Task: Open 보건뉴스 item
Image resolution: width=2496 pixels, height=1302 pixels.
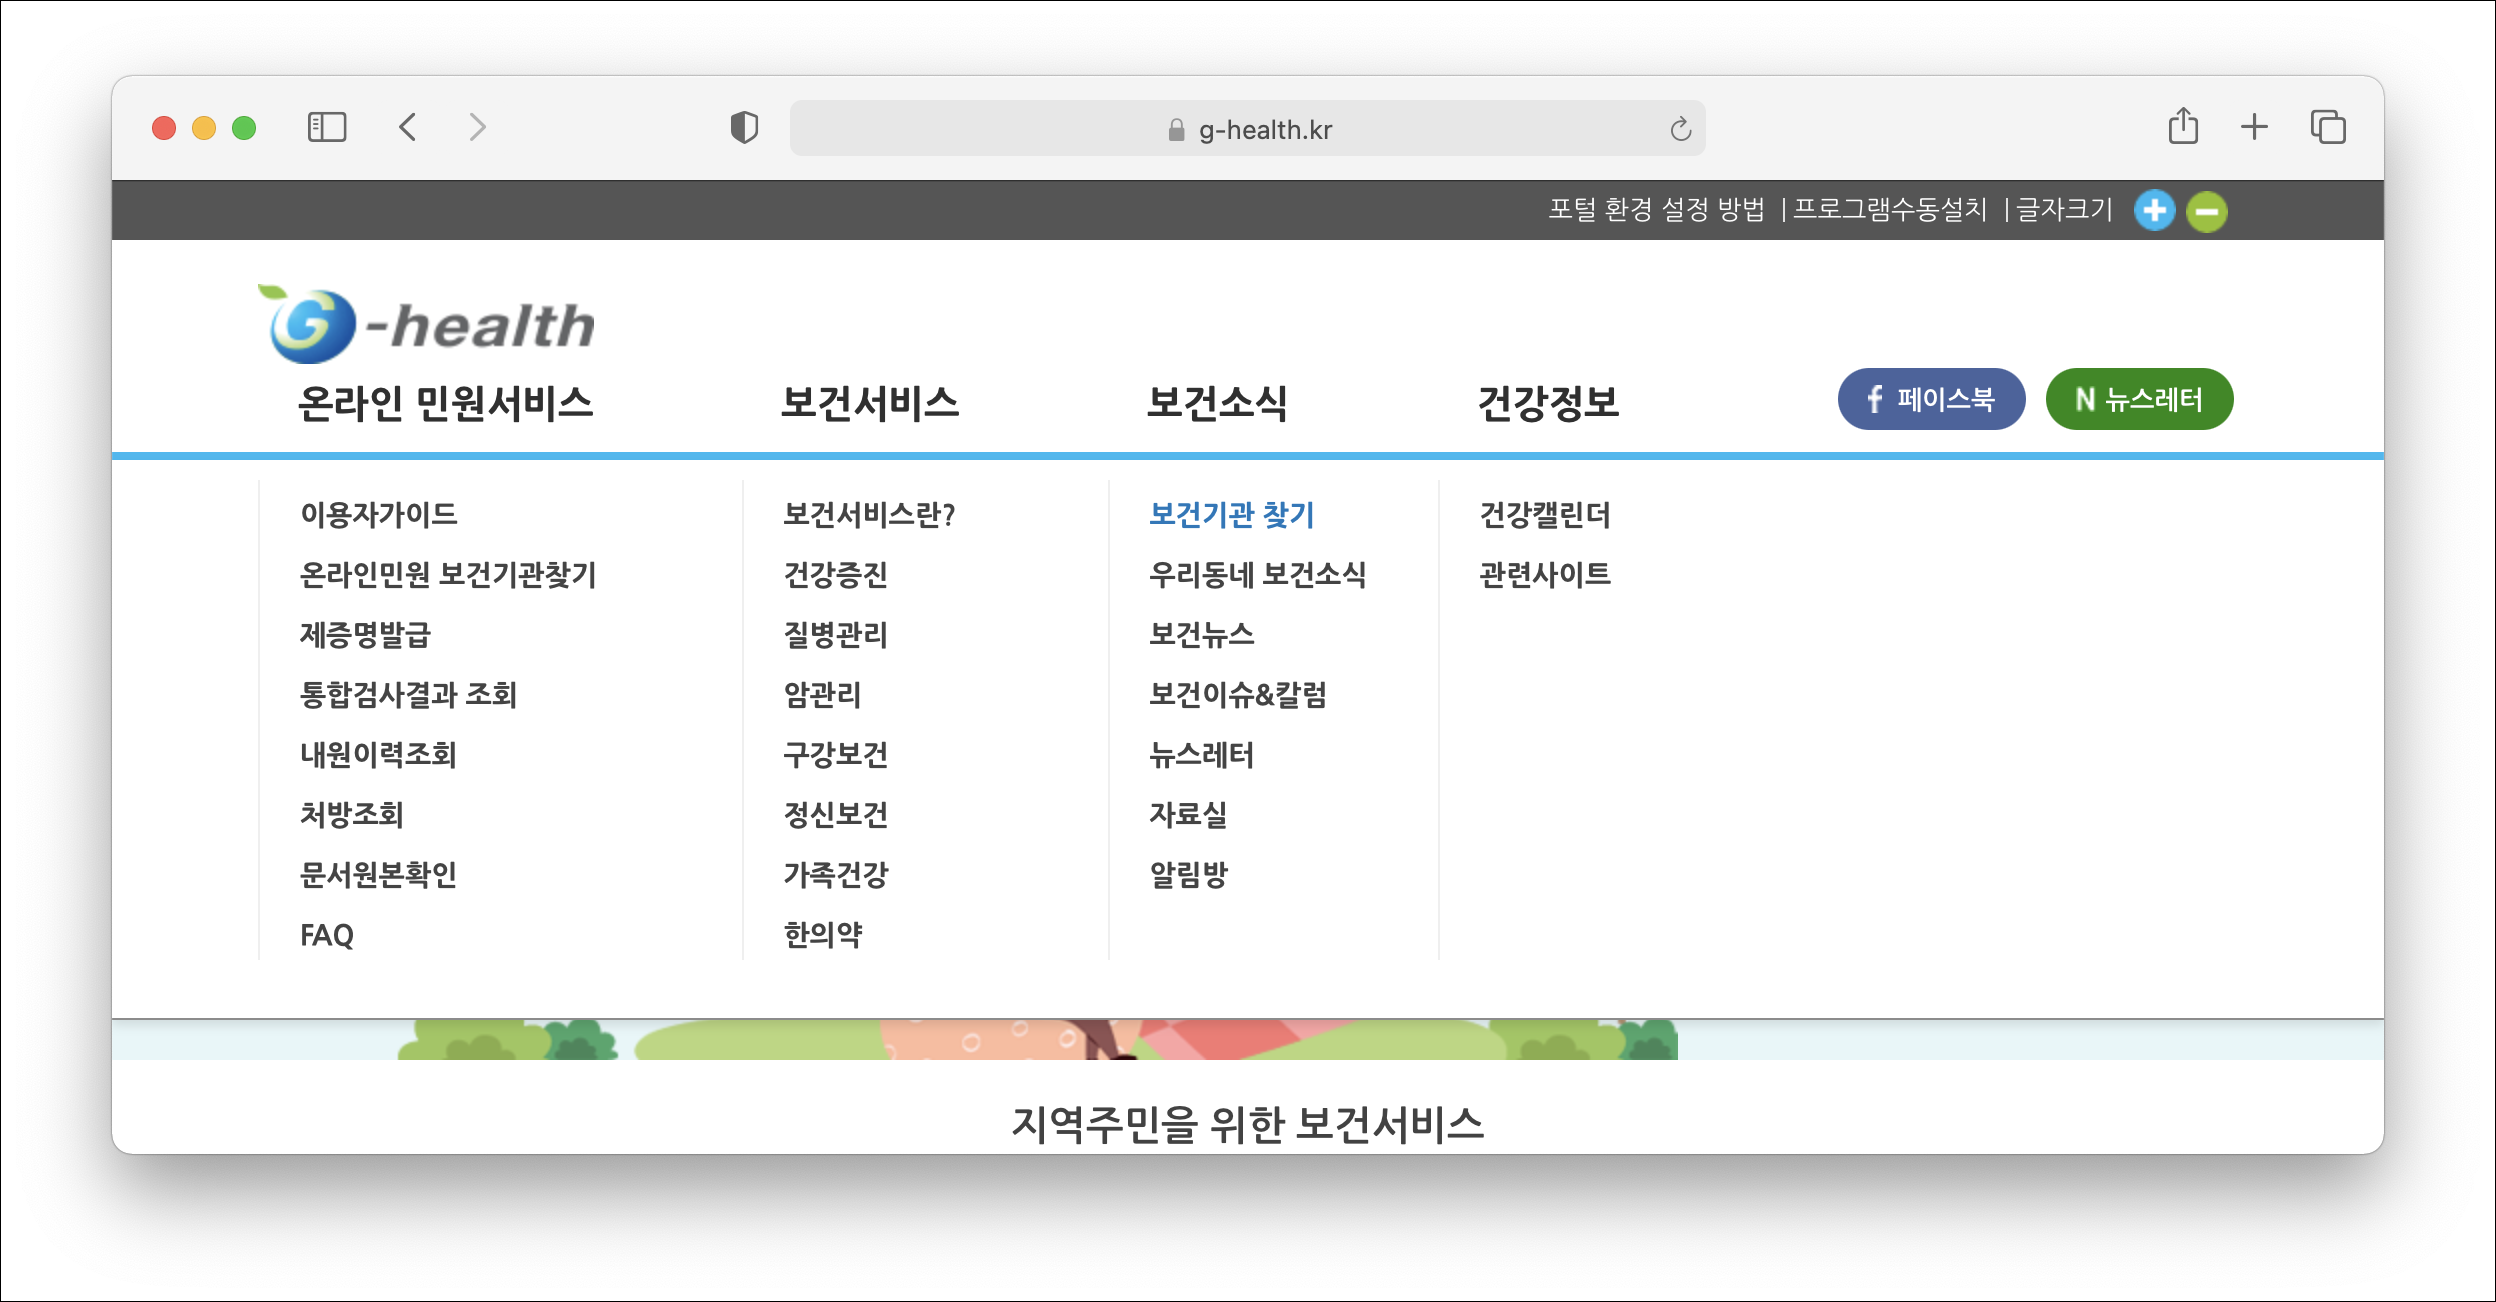Action: (x=1202, y=634)
